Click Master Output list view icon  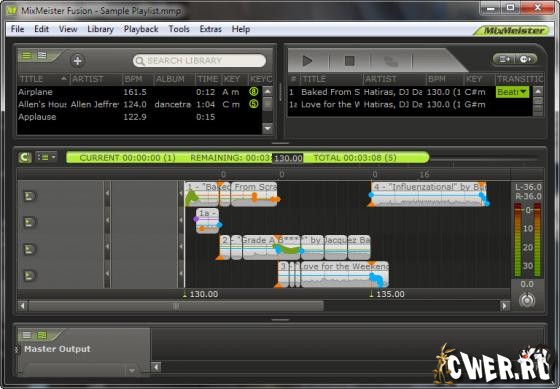tap(27, 335)
